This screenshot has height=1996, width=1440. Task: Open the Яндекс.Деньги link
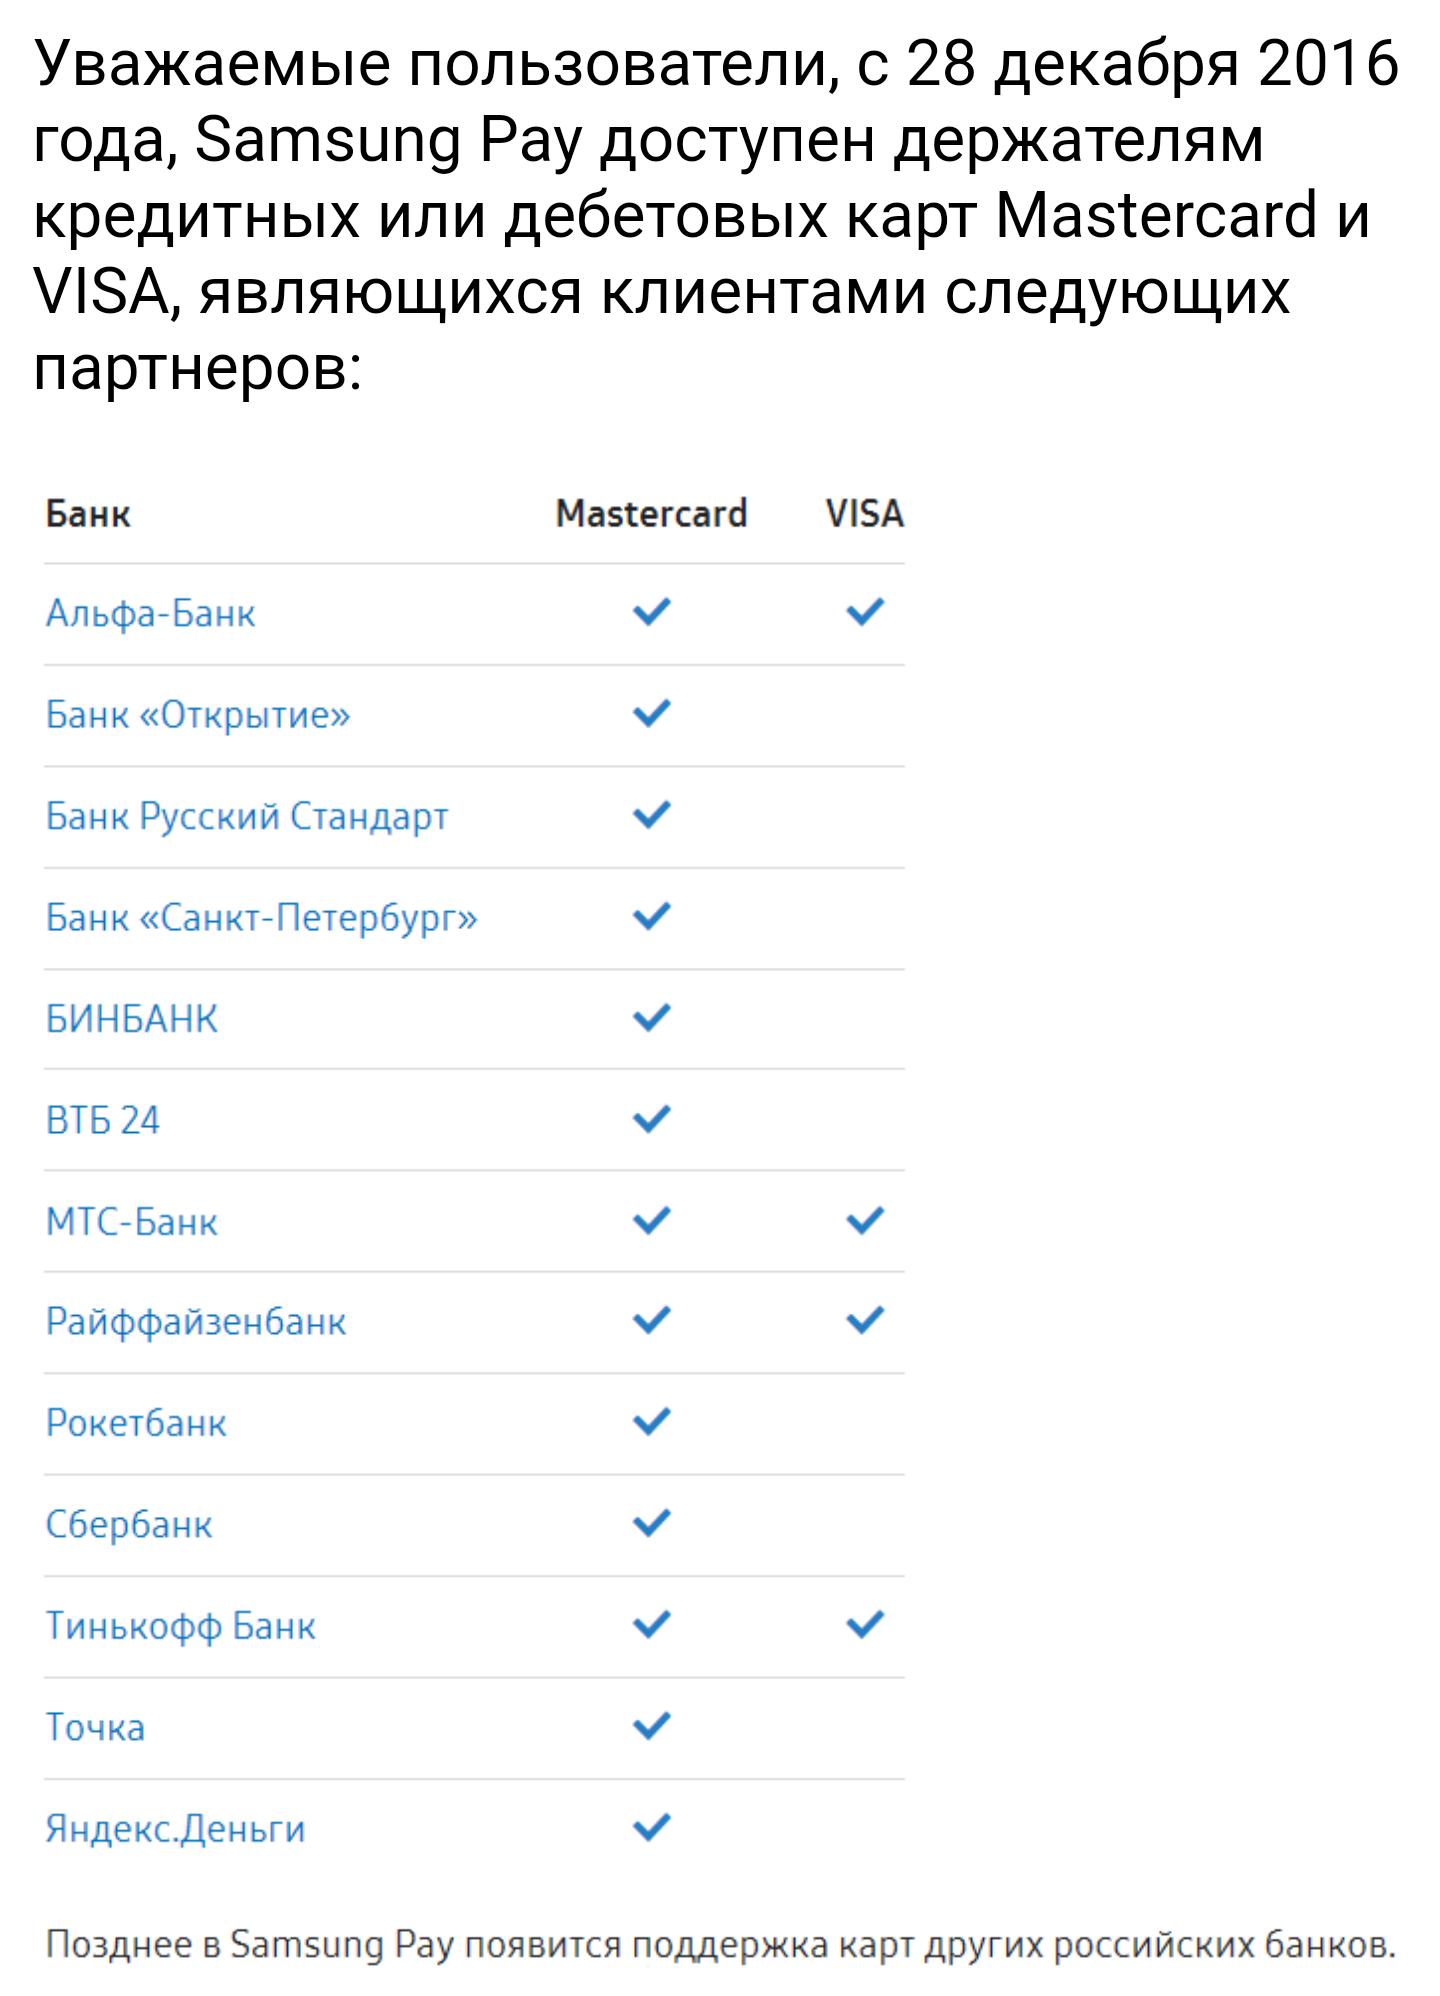tap(176, 1829)
